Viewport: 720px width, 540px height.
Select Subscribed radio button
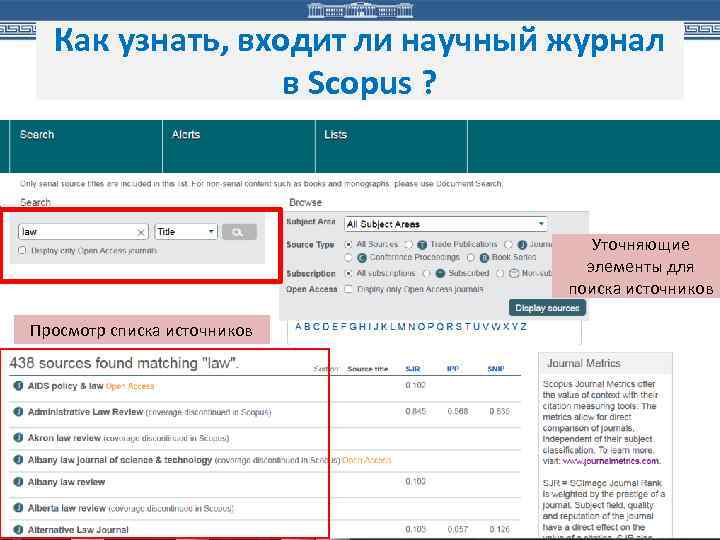click(x=427, y=273)
